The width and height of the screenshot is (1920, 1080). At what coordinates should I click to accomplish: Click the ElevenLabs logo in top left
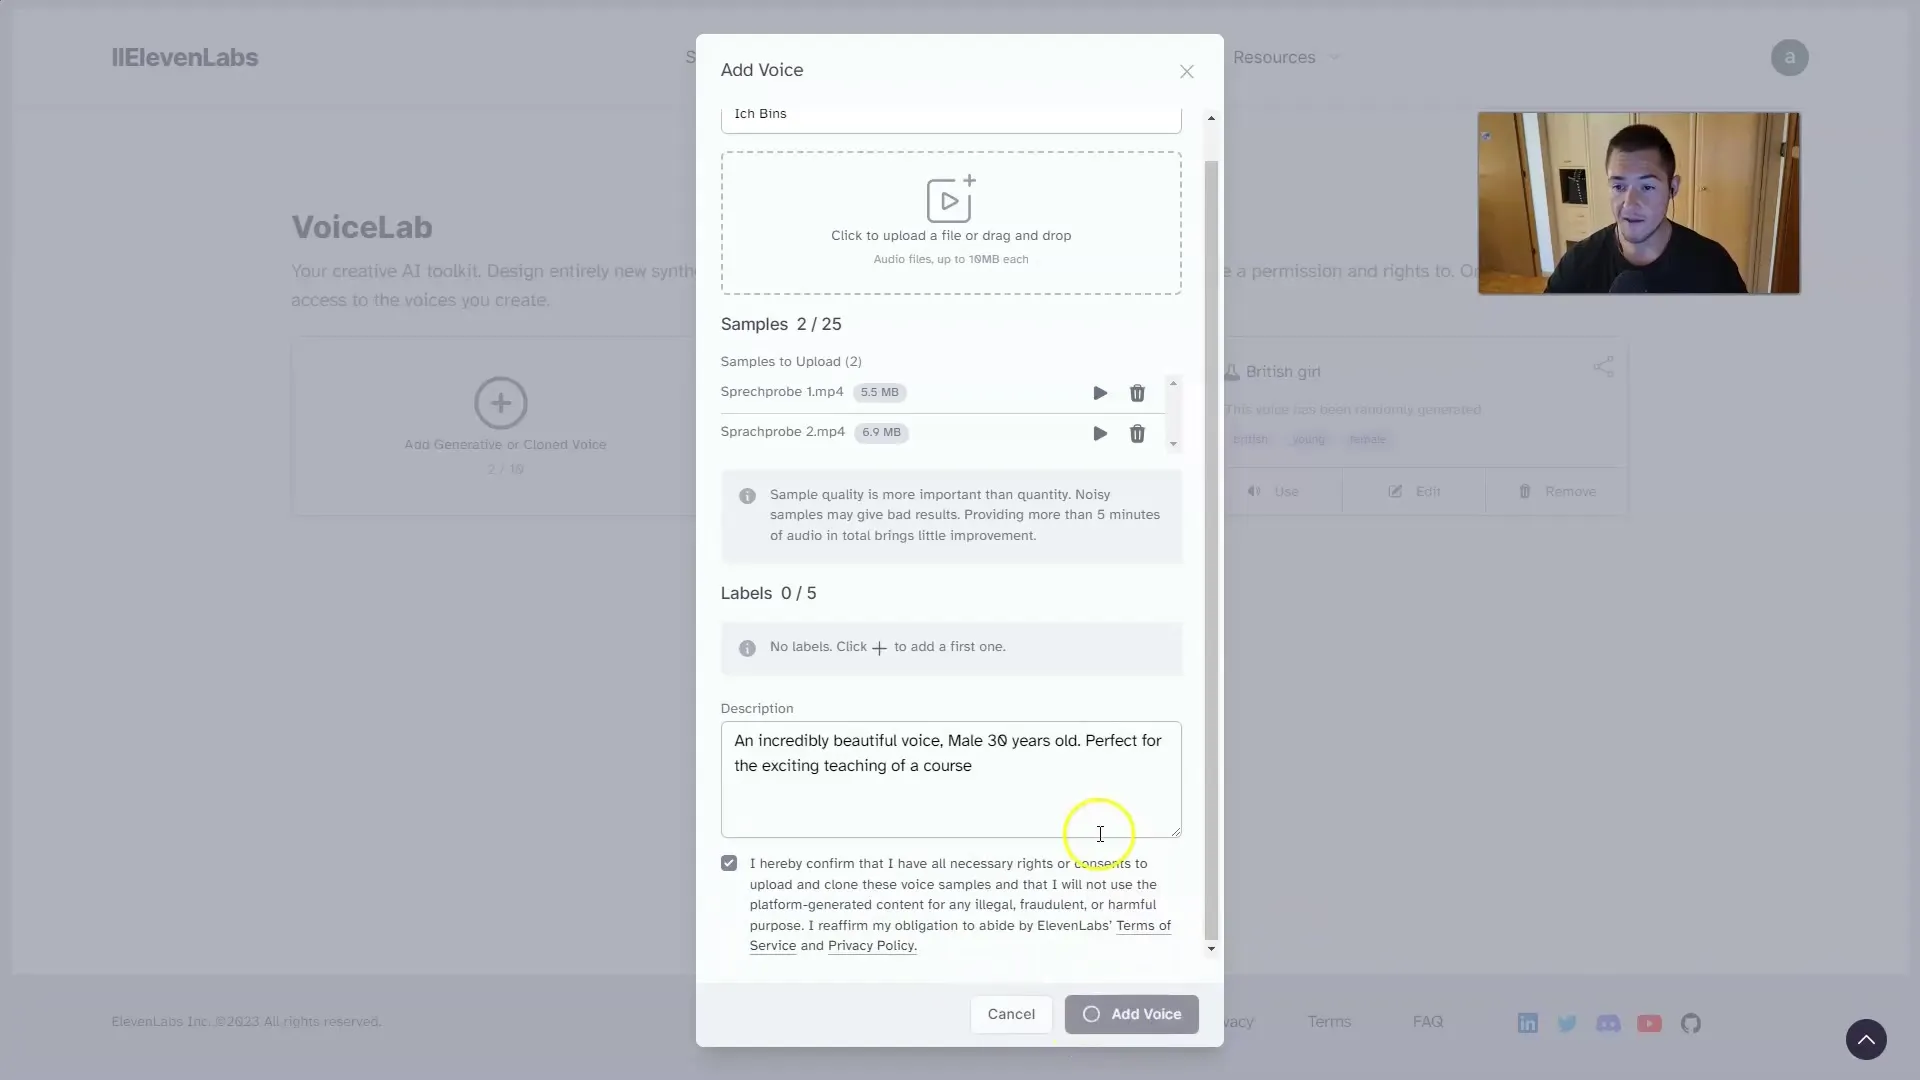[185, 55]
